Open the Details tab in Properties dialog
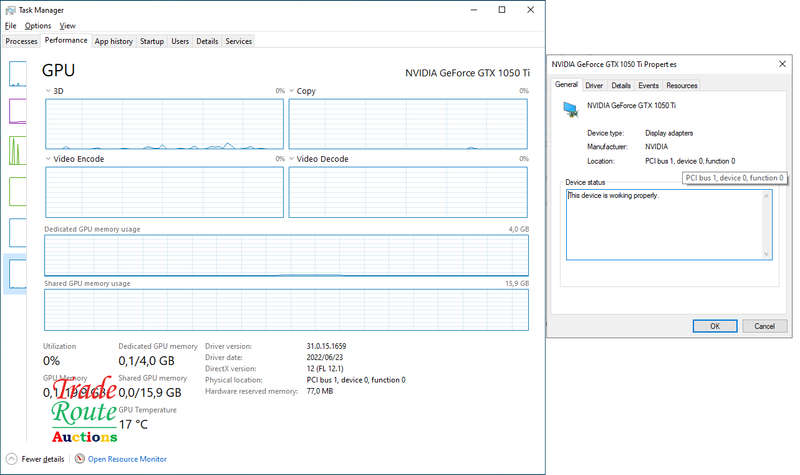800x475 pixels. (621, 86)
